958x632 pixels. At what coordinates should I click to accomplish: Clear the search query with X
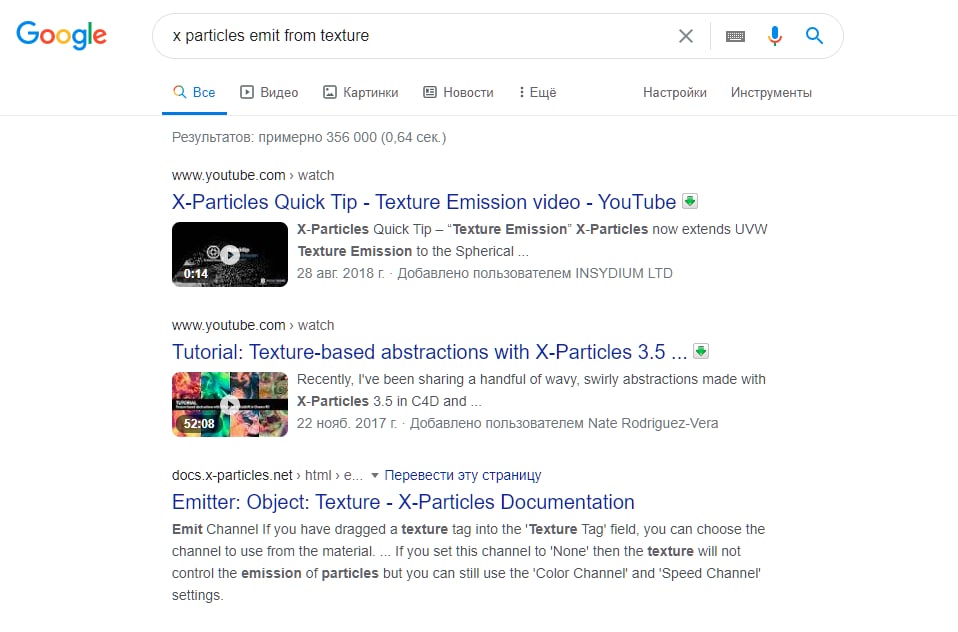click(686, 36)
